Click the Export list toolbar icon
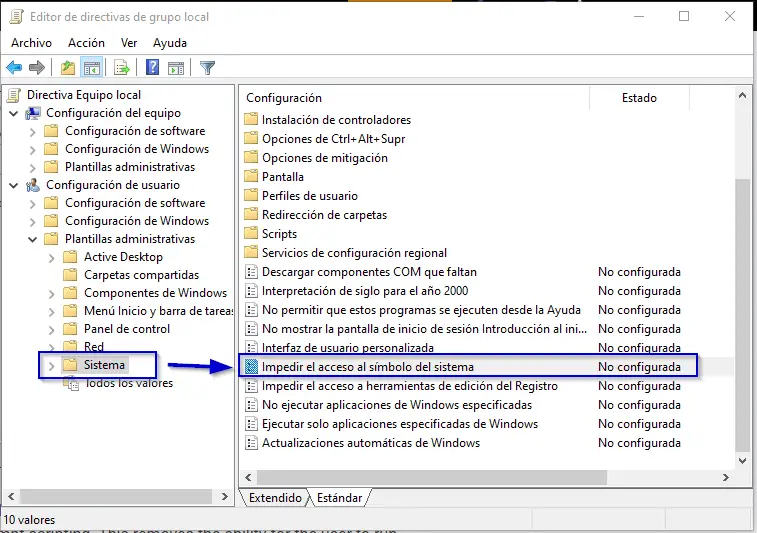The width and height of the screenshot is (757, 533). 121,68
